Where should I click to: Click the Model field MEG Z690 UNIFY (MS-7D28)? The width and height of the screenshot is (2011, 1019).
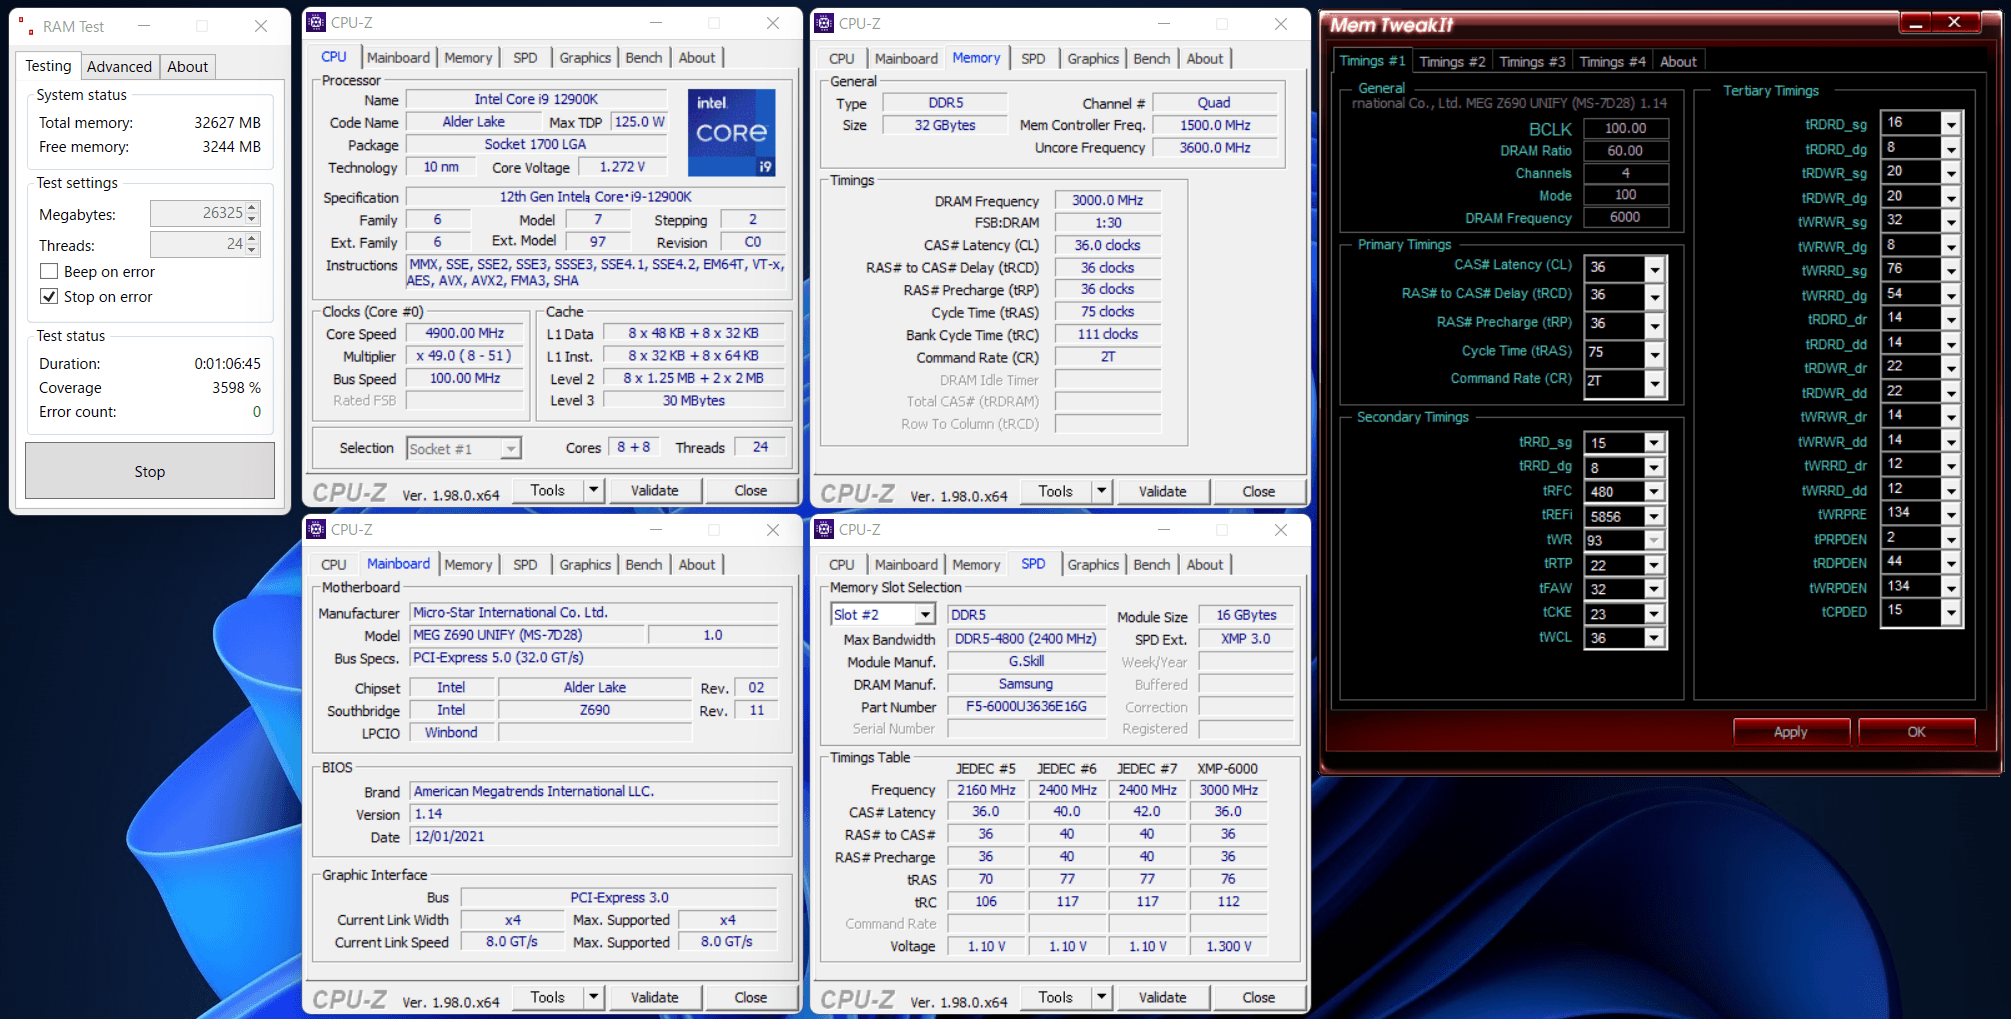[528, 635]
